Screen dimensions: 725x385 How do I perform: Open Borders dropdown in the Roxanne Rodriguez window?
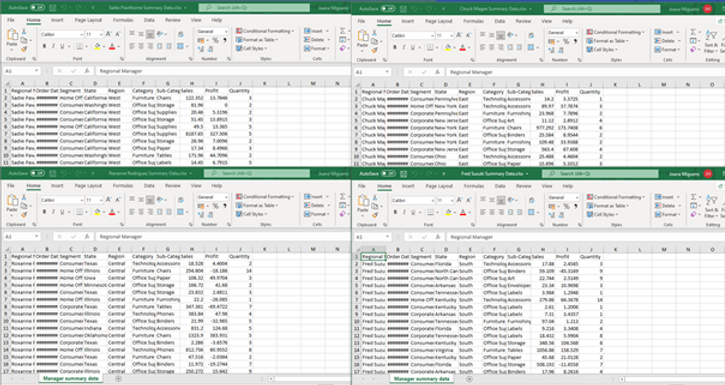(87, 212)
